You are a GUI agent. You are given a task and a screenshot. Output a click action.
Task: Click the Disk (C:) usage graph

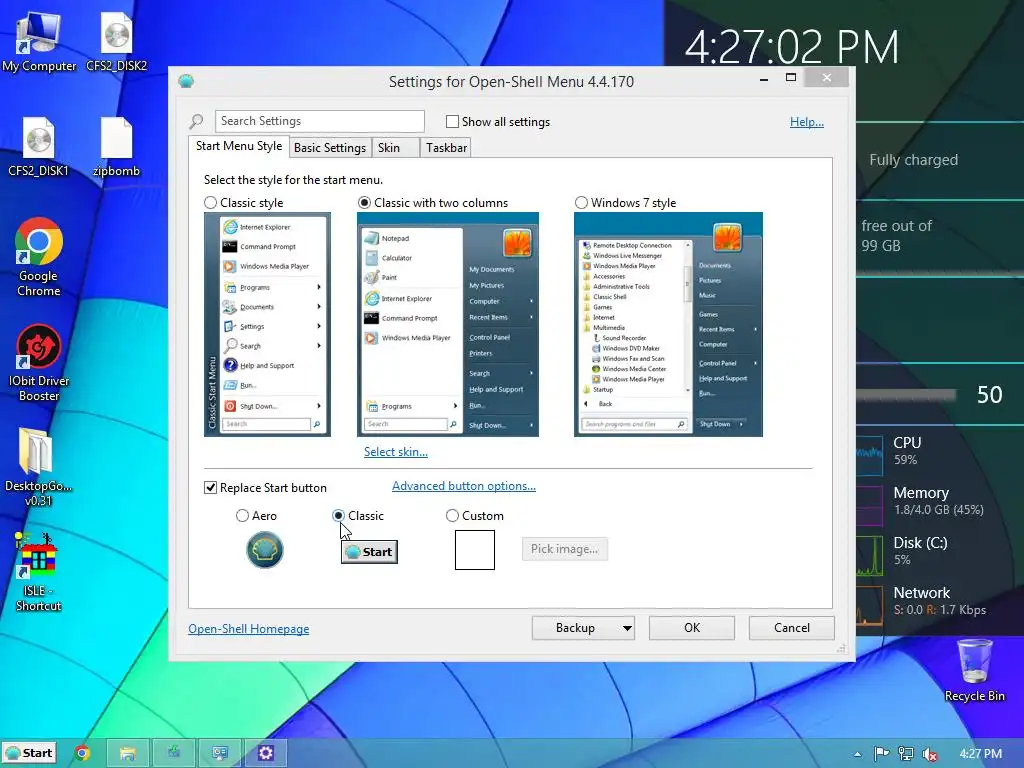click(x=869, y=556)
